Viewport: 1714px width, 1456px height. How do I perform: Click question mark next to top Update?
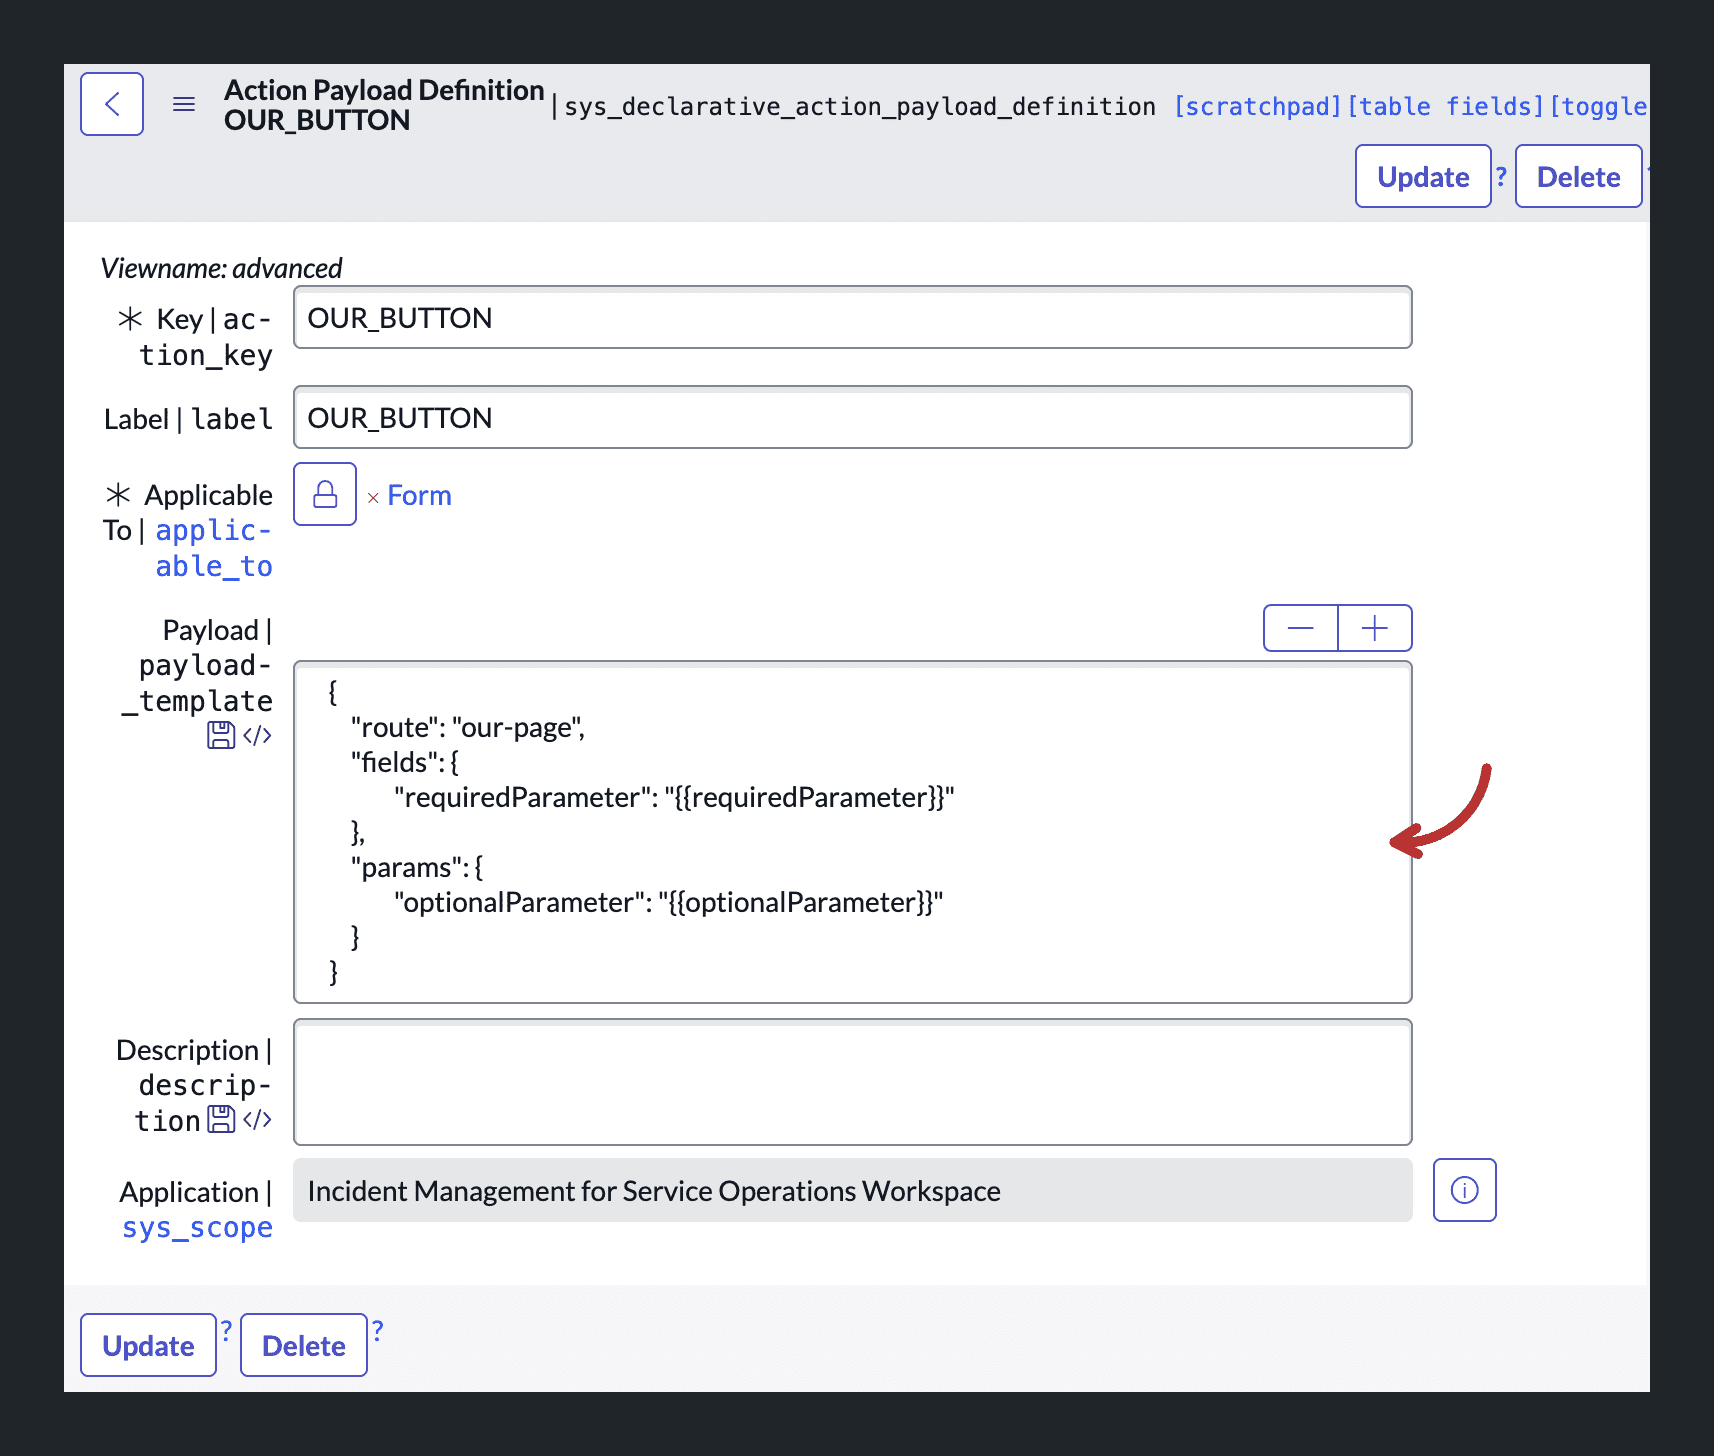click(x=1501, y=175)
